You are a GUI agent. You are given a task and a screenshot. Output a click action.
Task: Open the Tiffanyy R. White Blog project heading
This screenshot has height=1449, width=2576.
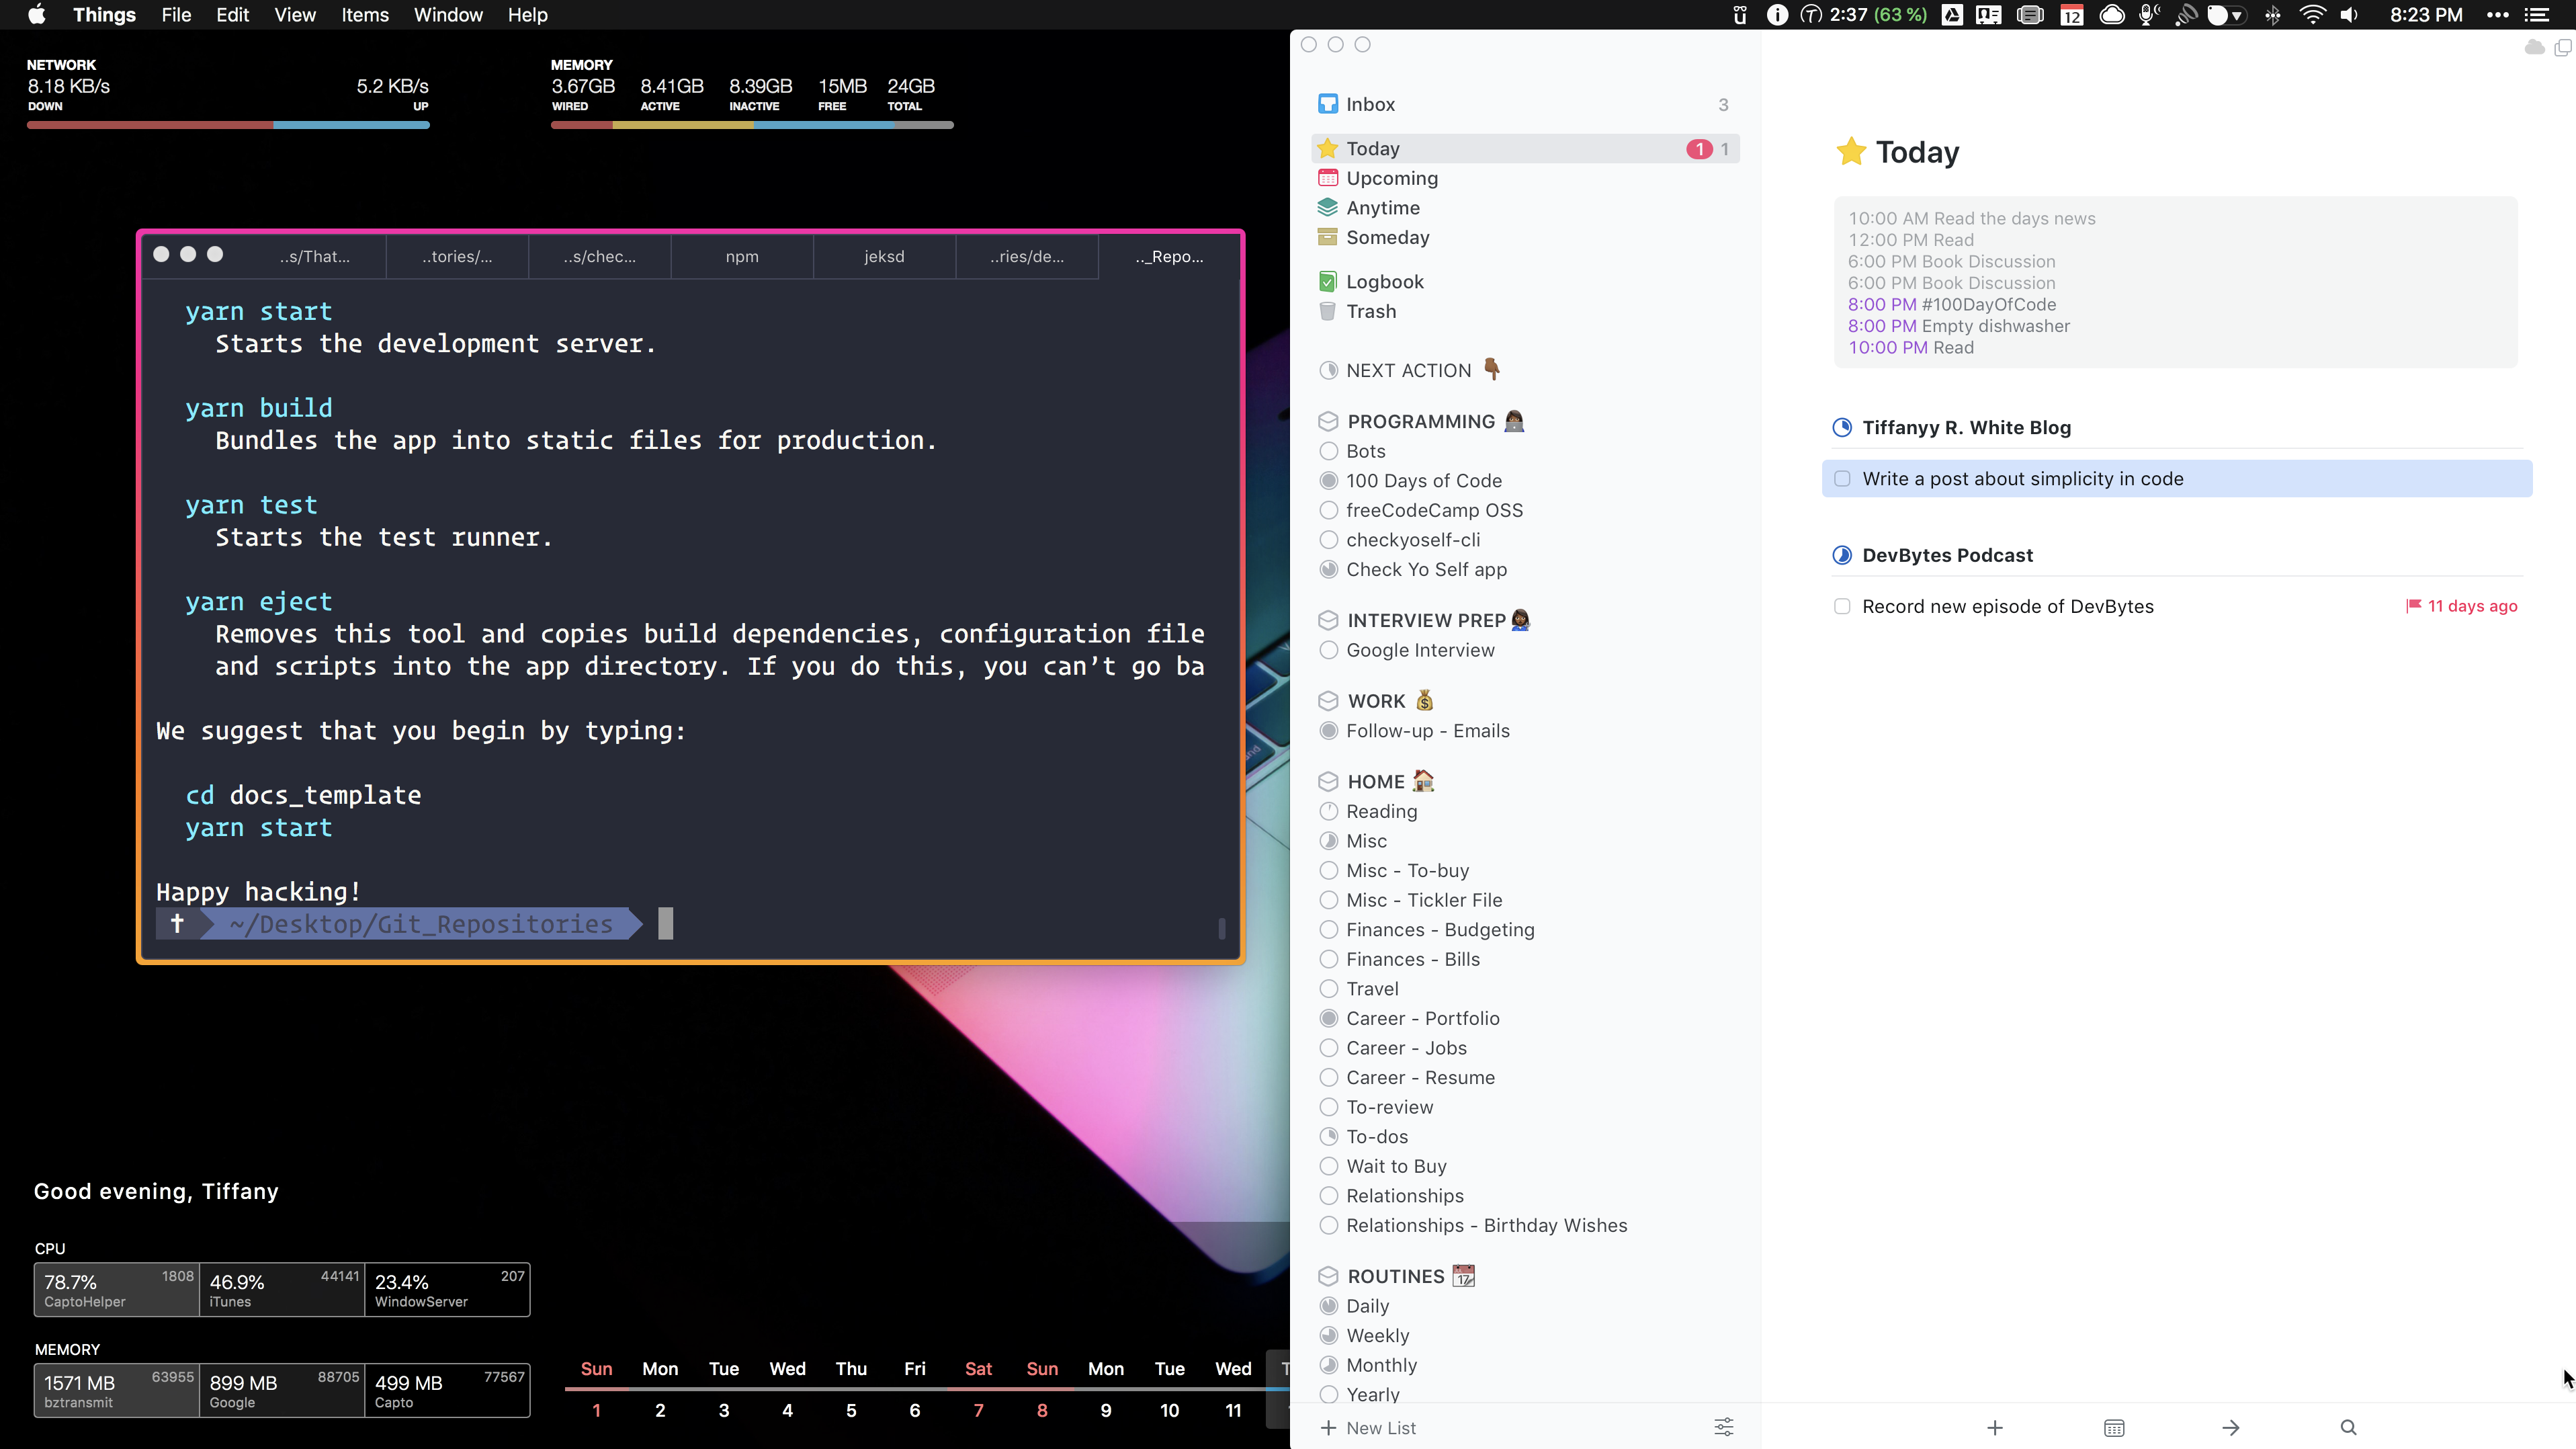pyautogui.click(x=1966, y=428)
